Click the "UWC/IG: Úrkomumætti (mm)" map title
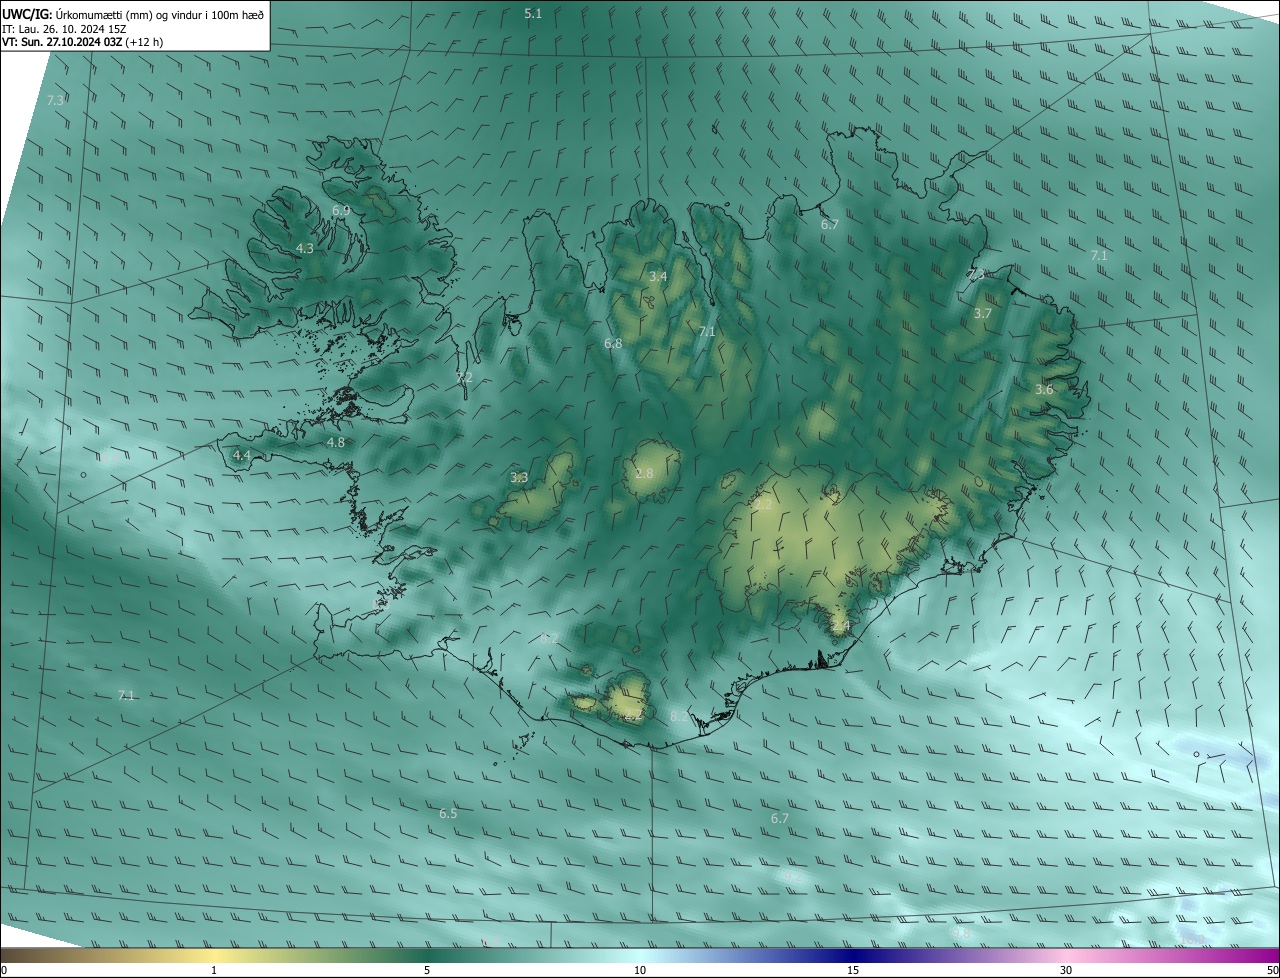This screenshot has width=1280, height=978. (x=132, y=14)
